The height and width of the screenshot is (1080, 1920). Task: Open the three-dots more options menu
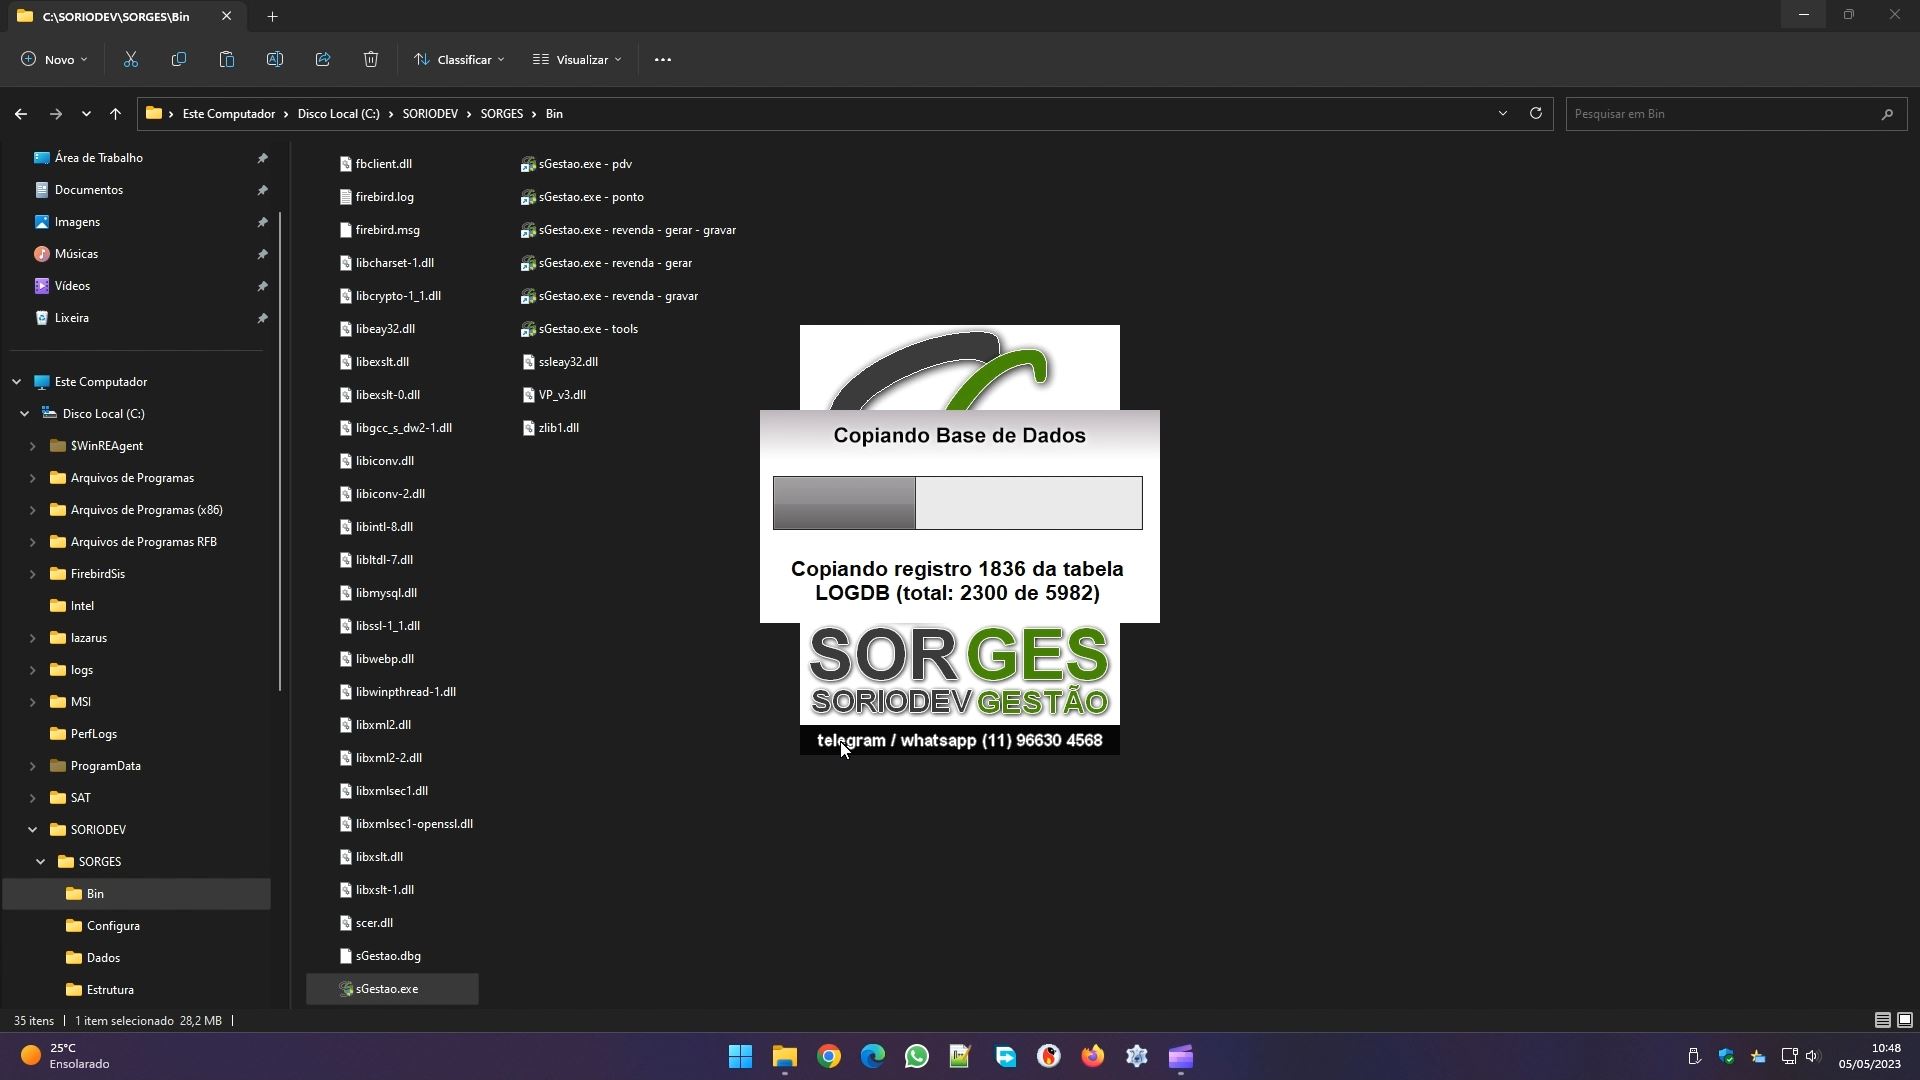point(663,60)
